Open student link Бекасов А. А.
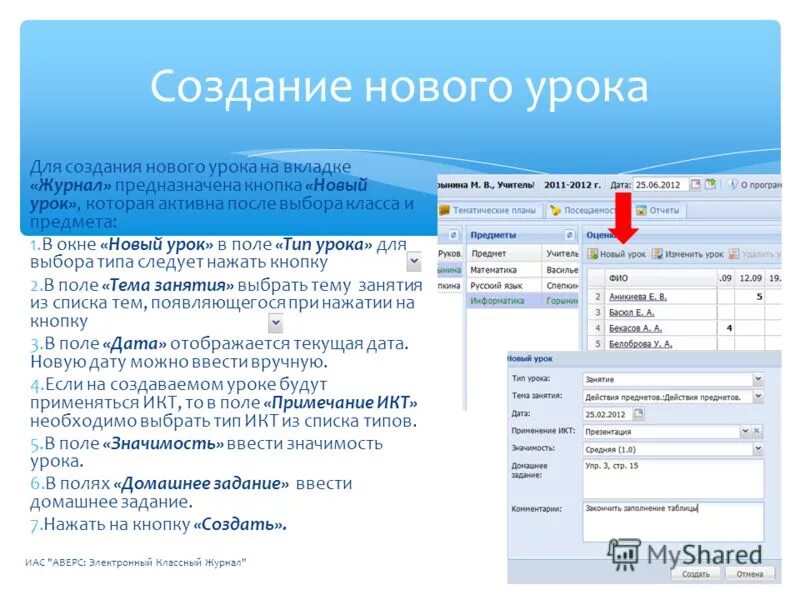800x600 pixels. [635, 328]
